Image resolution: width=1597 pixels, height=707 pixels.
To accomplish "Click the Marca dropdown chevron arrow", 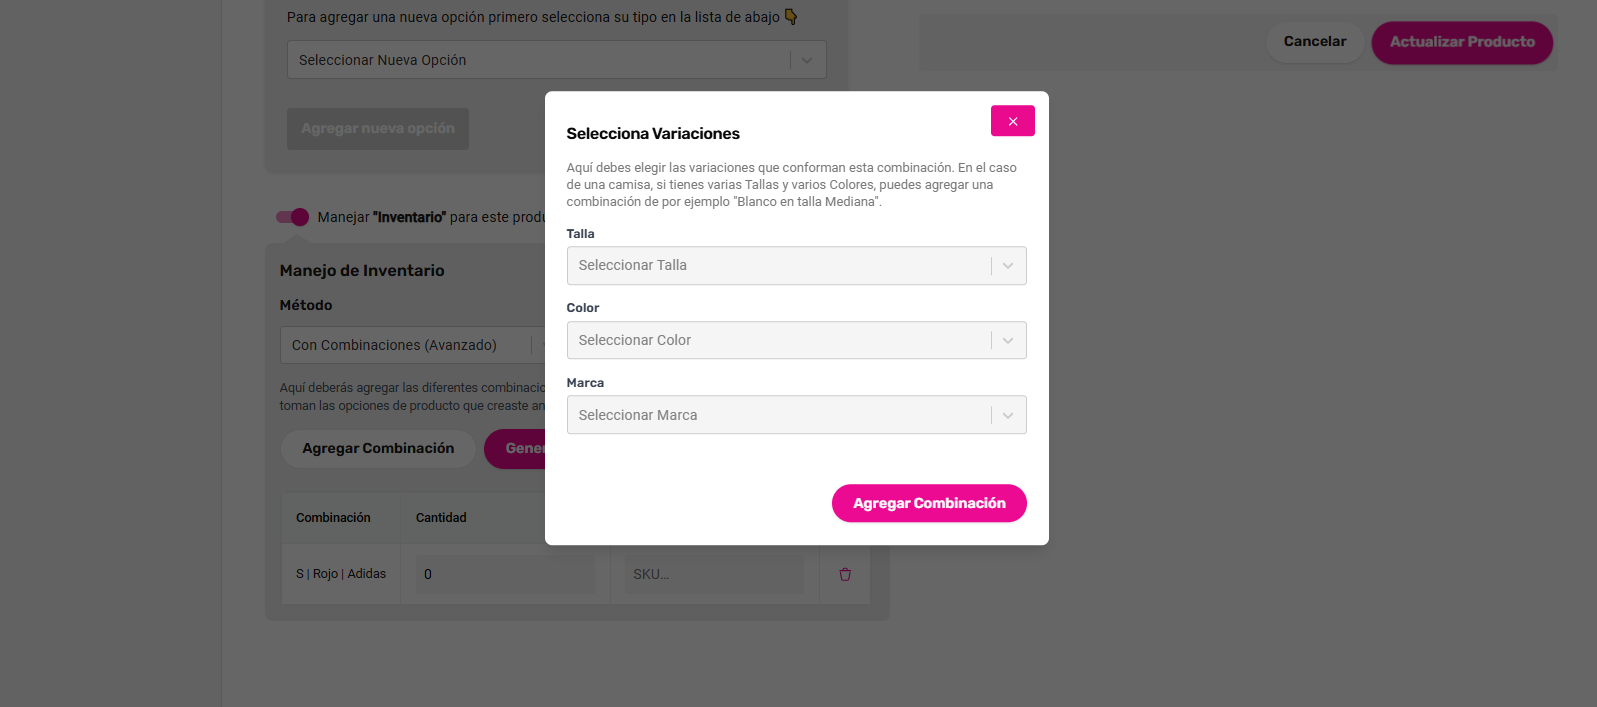I will click(1008, 415).
